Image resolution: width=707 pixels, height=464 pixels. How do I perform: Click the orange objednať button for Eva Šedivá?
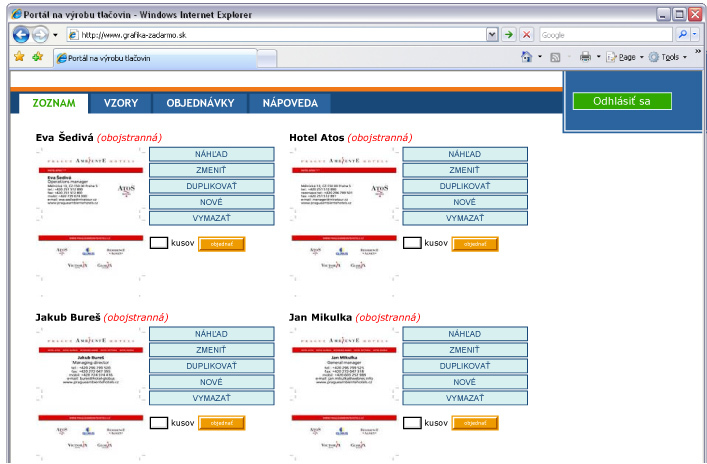coord(222,244)
